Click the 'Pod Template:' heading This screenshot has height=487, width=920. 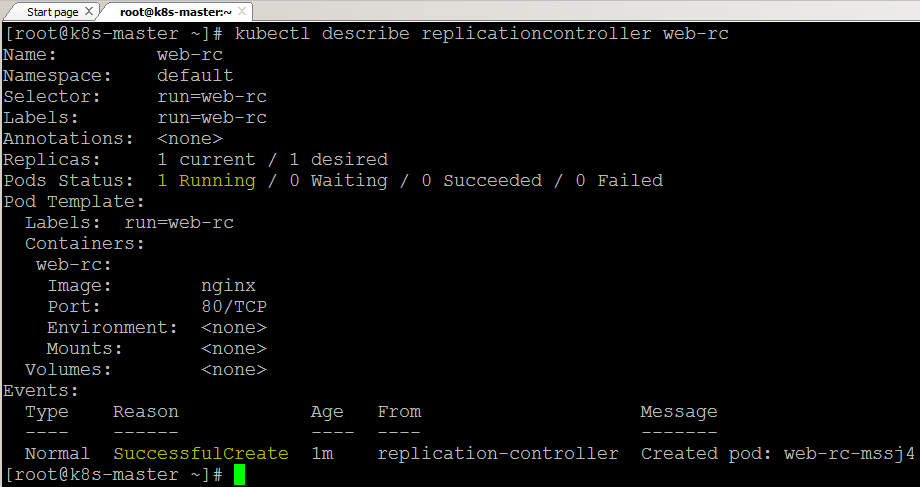pyautogui.click(x=74, y=202)
